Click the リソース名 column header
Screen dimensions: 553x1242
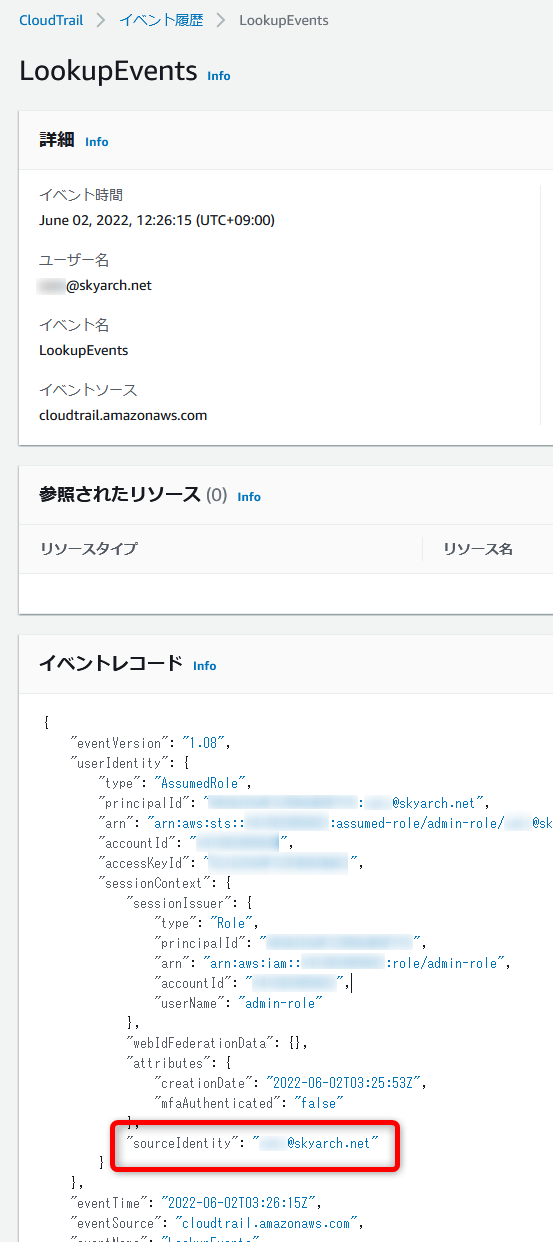point(478,549)
